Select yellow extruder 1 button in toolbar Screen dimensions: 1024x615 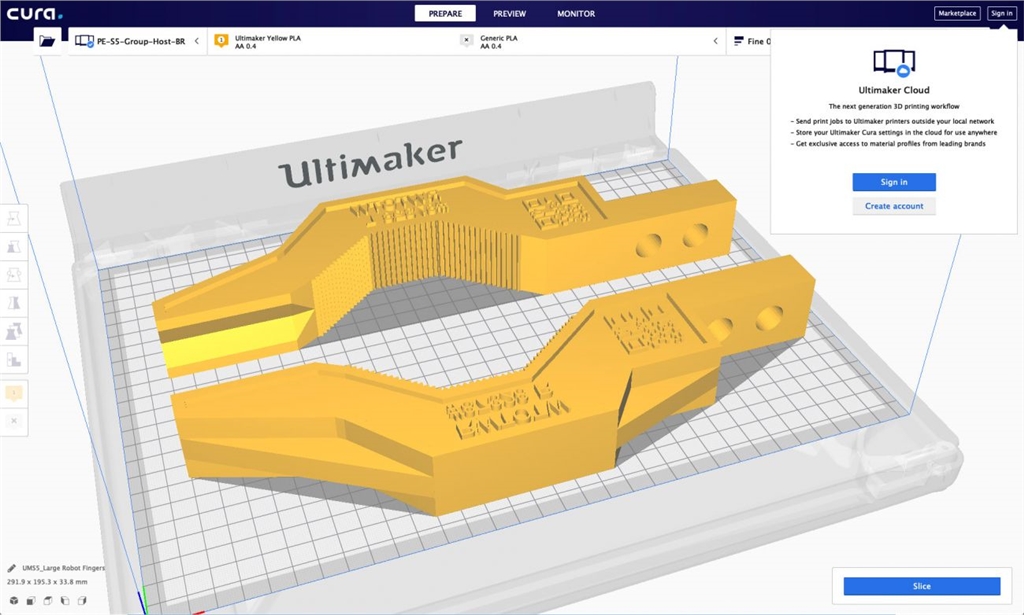tap(14, 393)
